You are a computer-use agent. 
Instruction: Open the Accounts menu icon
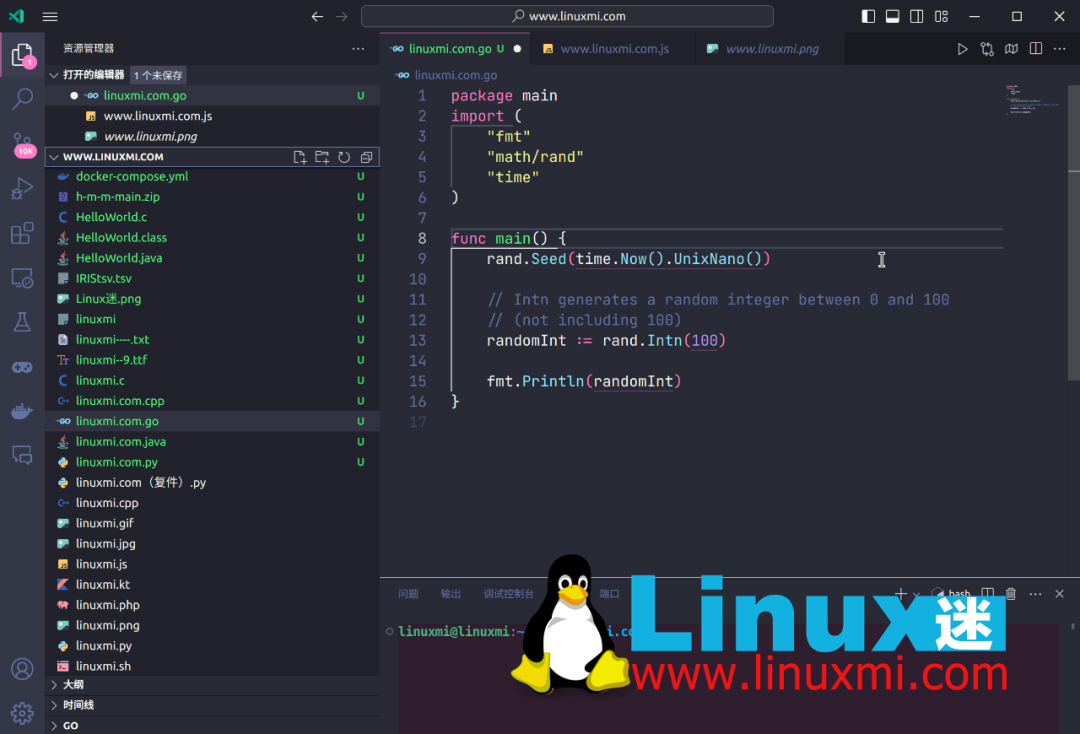click(x=22, y=669)
